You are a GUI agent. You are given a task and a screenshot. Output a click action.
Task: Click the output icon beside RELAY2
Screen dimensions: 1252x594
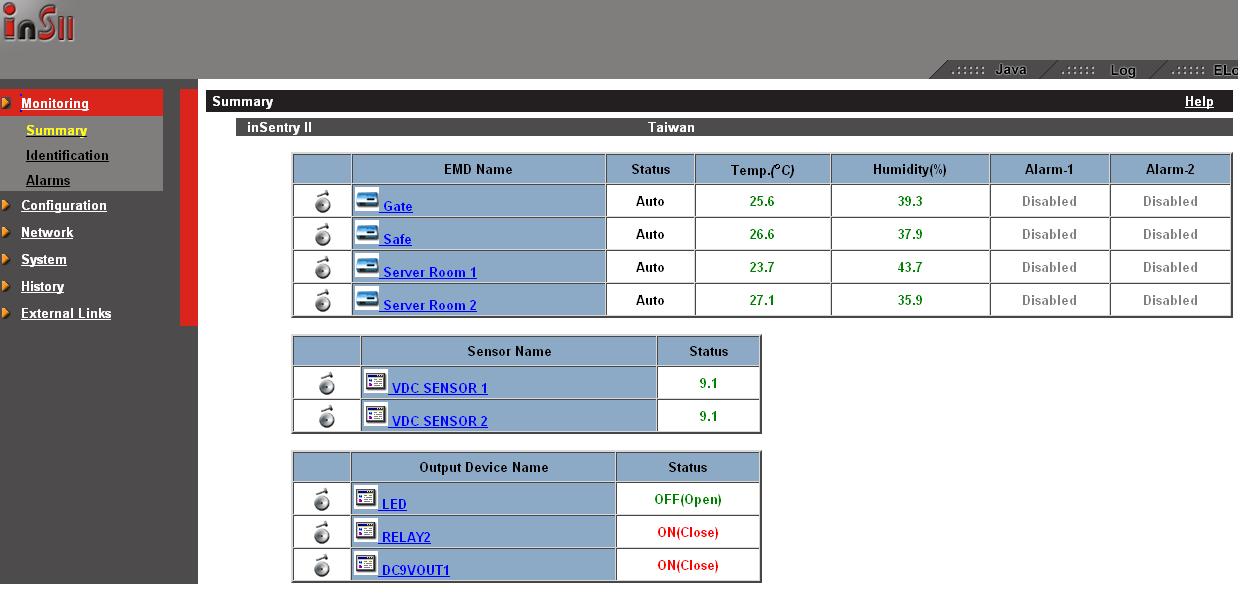pyautogui.click(x=366, y=531)
